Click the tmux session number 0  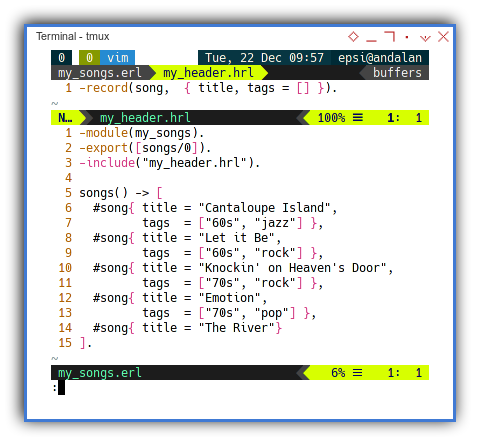coord(62,58)
